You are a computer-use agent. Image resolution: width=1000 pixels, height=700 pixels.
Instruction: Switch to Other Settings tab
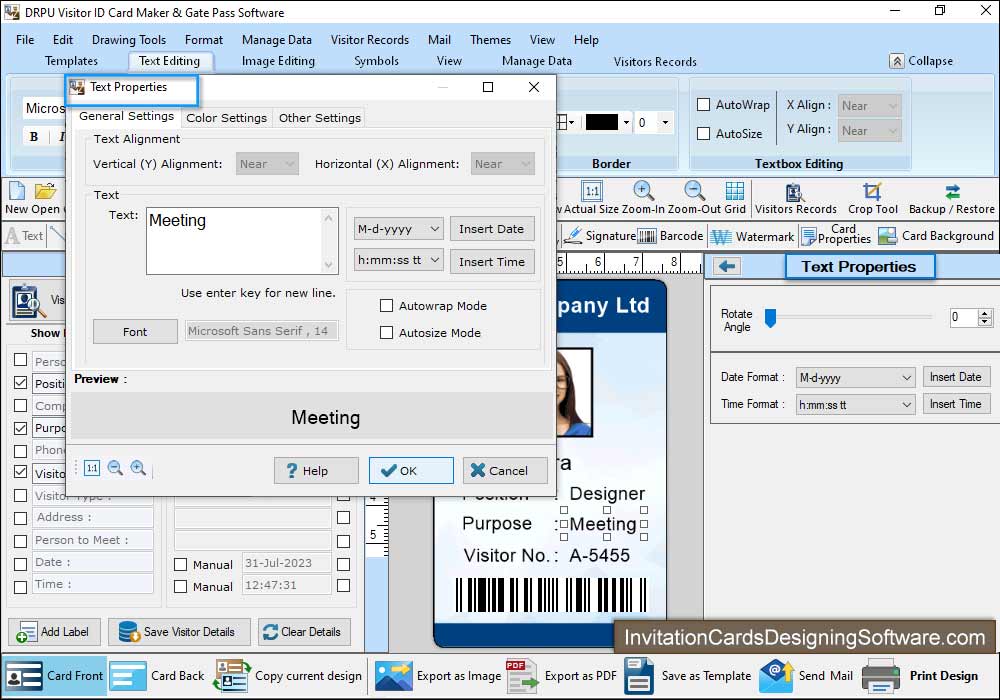[x=320, y=118]
